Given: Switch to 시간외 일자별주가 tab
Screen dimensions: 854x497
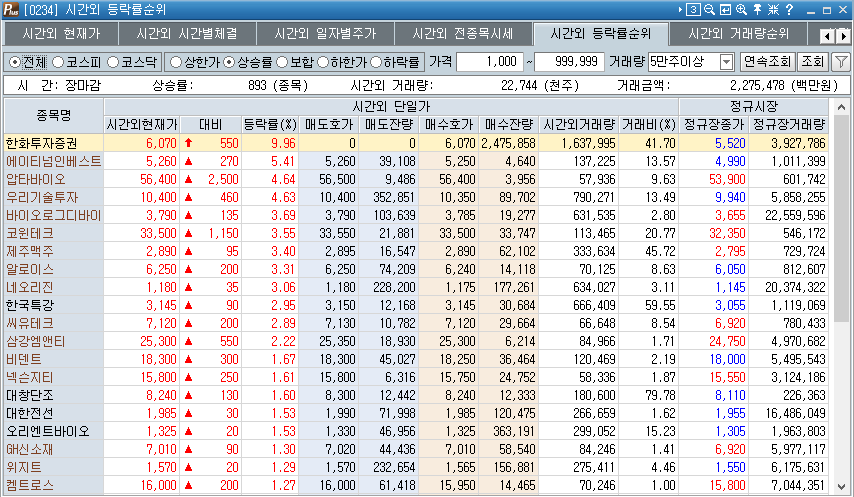Looking at the screenshot, I should (x=325, y=34).
